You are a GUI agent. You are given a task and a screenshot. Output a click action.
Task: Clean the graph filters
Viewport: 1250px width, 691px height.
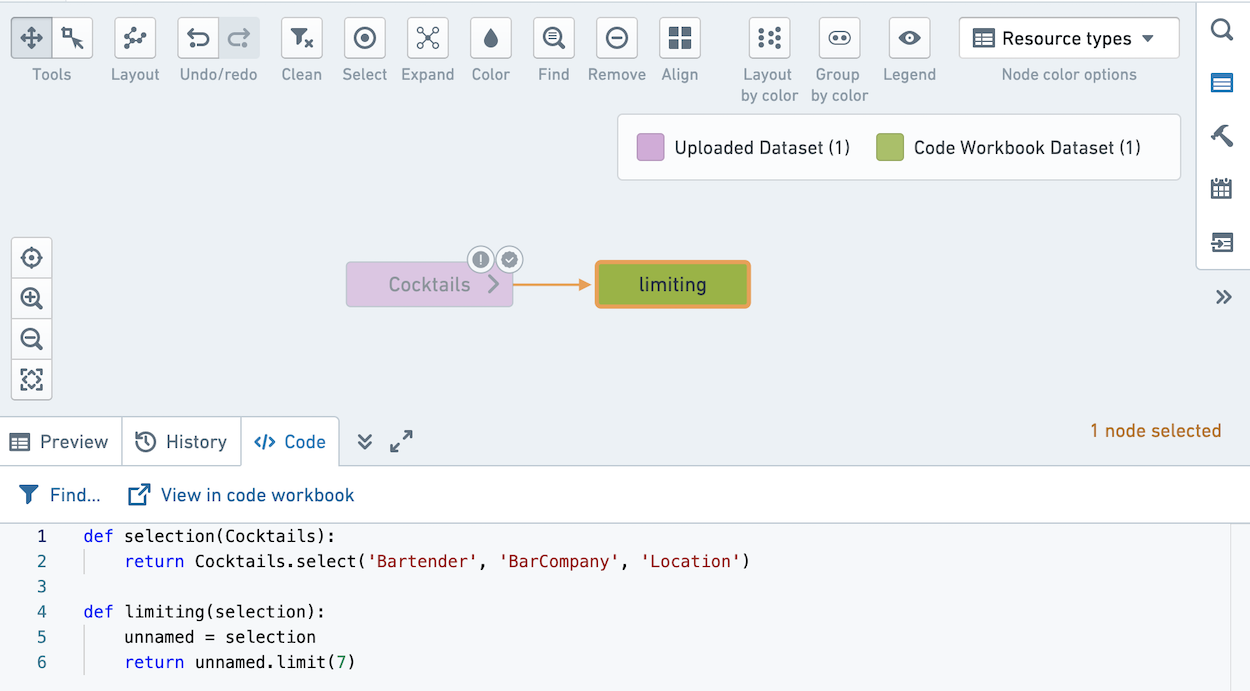pyautogui.click(x=301, y=39)
